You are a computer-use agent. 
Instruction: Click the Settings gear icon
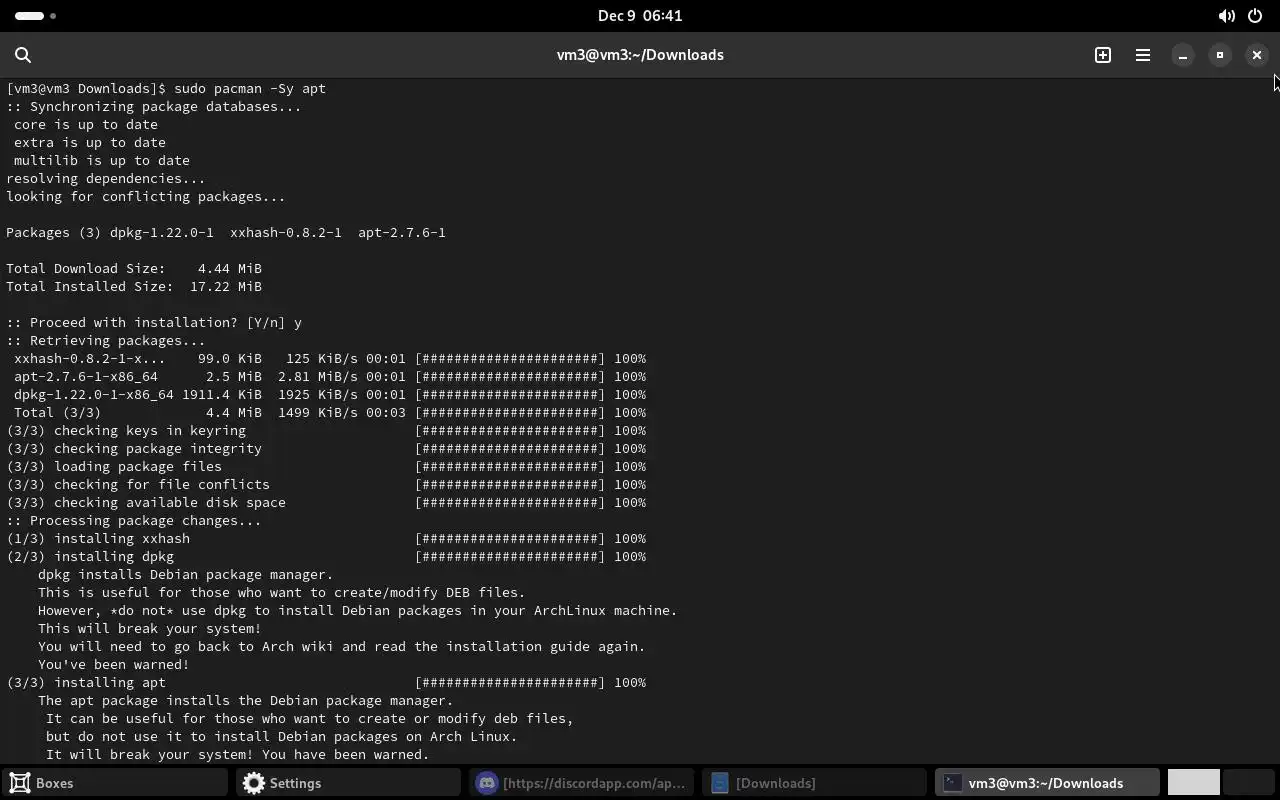point(254,783)
